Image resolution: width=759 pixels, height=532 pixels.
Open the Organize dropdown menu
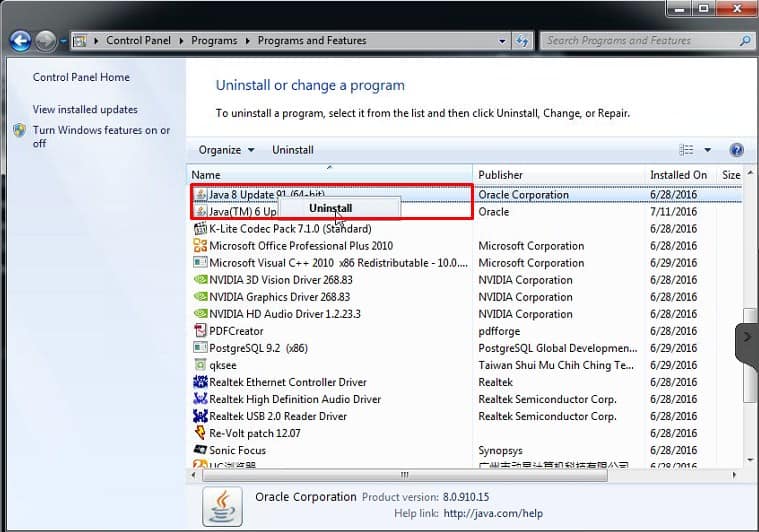tap(227, 150)
